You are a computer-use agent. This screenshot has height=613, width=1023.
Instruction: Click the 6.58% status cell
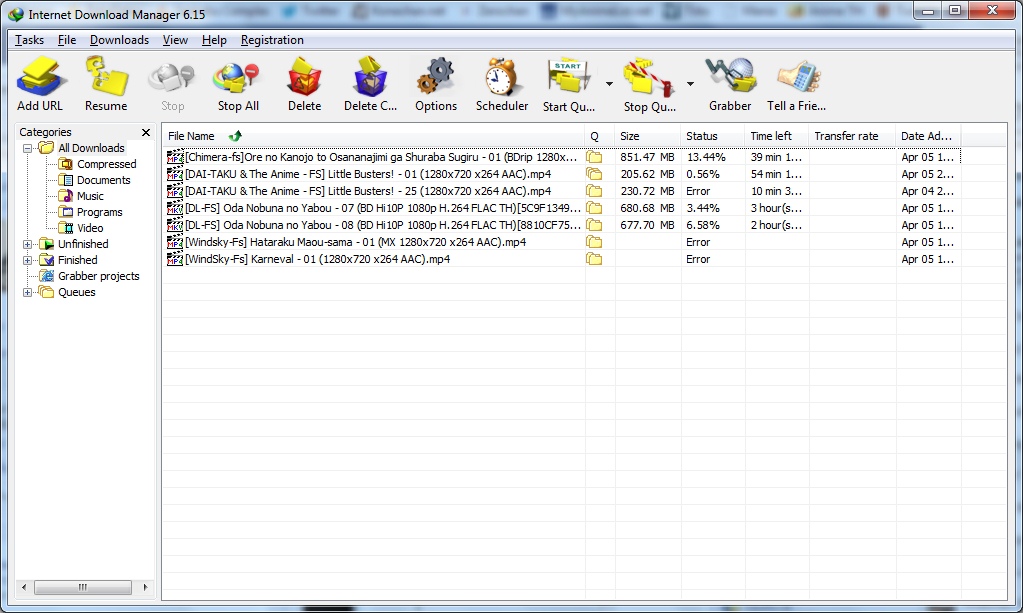[x=703, y=225]
